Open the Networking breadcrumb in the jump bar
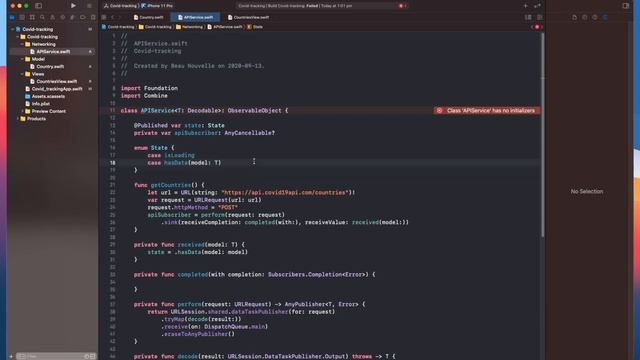The width and height of the screenshot is (640, 360). tap(189, 27)
